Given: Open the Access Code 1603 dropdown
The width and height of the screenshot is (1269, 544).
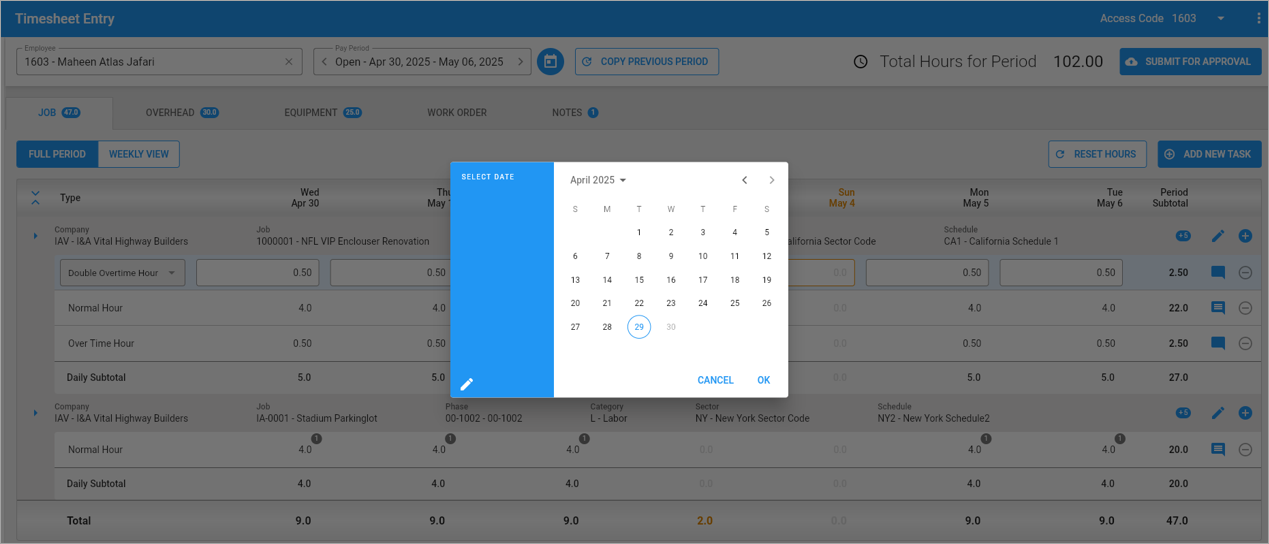Looking at the screenshot, I should coord(1221,18).
